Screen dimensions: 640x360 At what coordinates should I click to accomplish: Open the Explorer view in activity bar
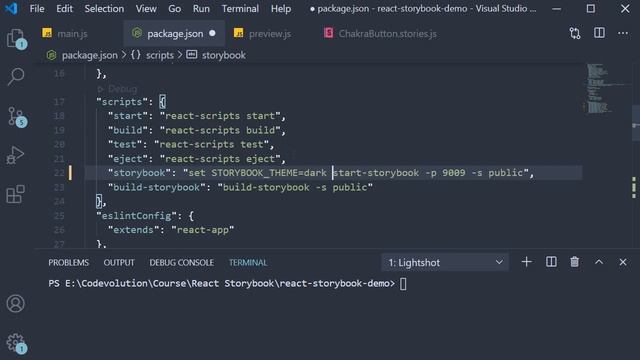tap(16, 39)
